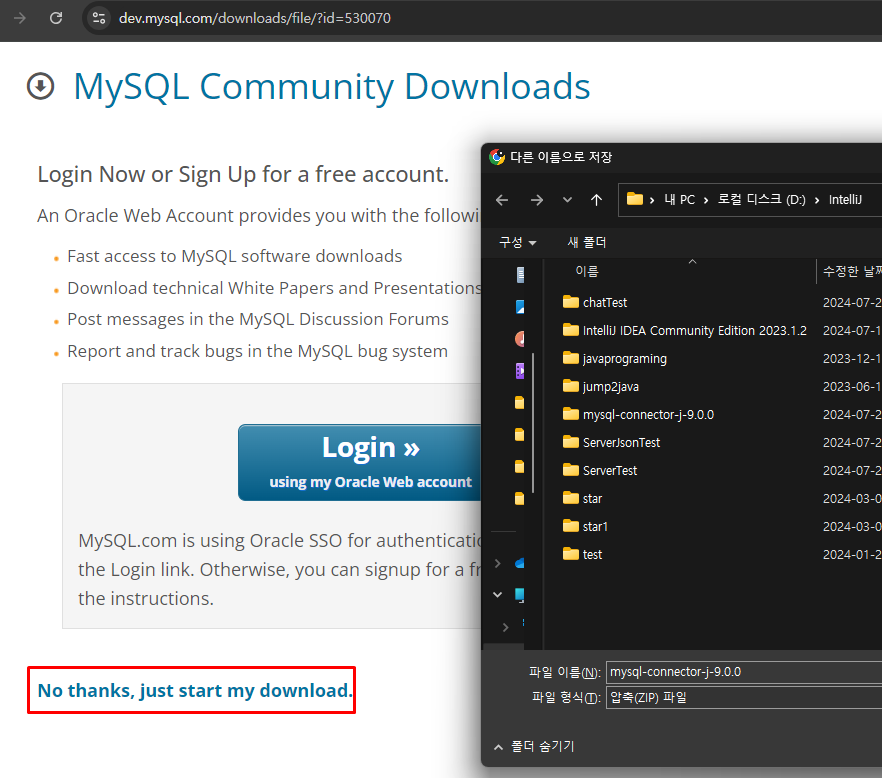Click the folder icon of star1

click(570, 526)
